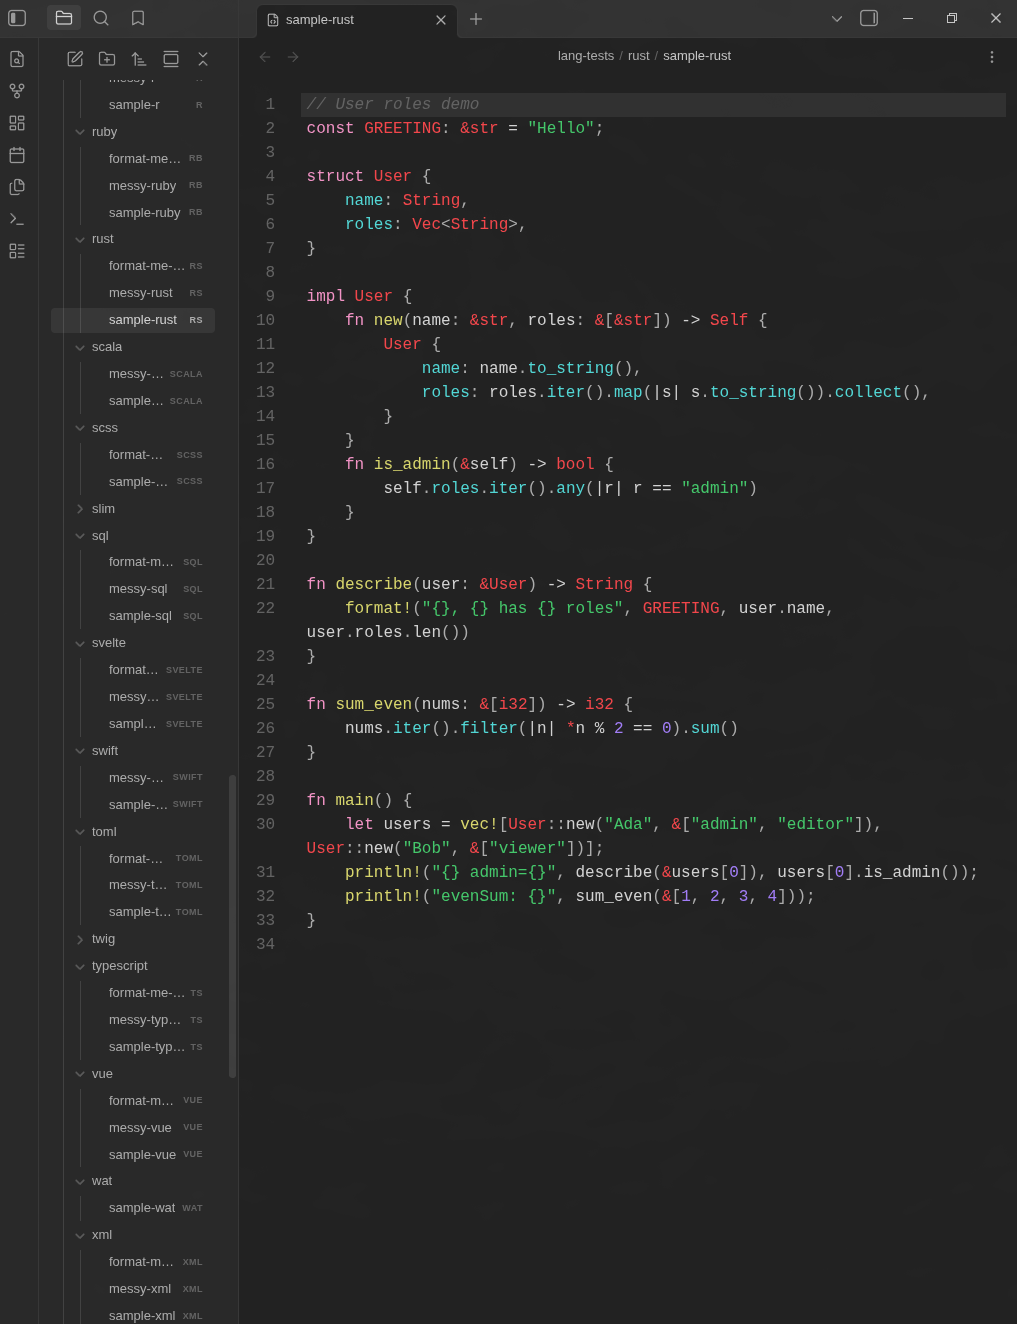Open canvas icon in ribbon
This screenshot has width=1017, height=1324.
click(17, 123)
